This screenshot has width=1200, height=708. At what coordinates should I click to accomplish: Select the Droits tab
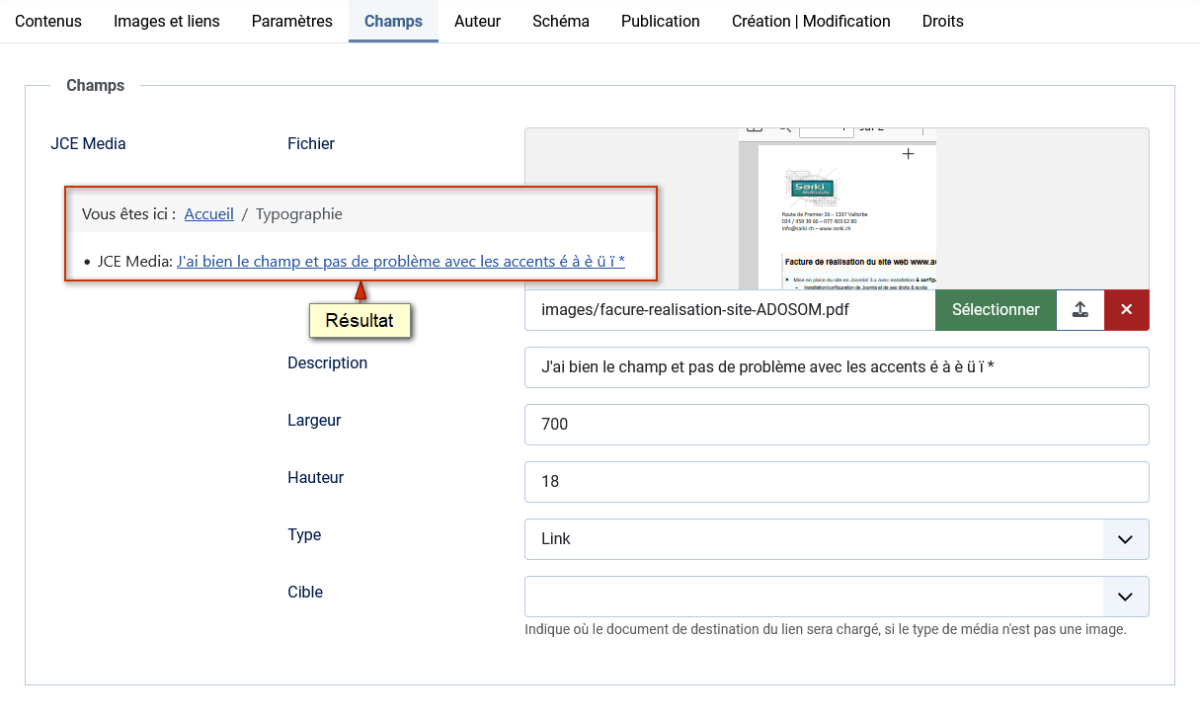943,21
